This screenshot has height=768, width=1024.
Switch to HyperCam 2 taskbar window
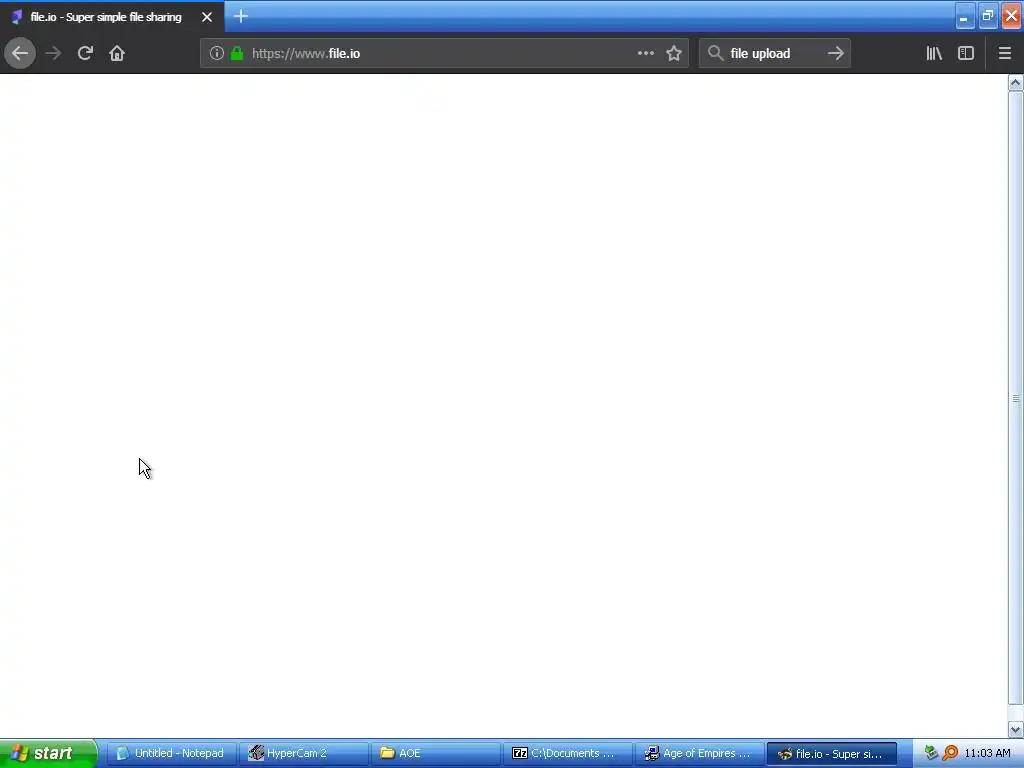(303, 753)
